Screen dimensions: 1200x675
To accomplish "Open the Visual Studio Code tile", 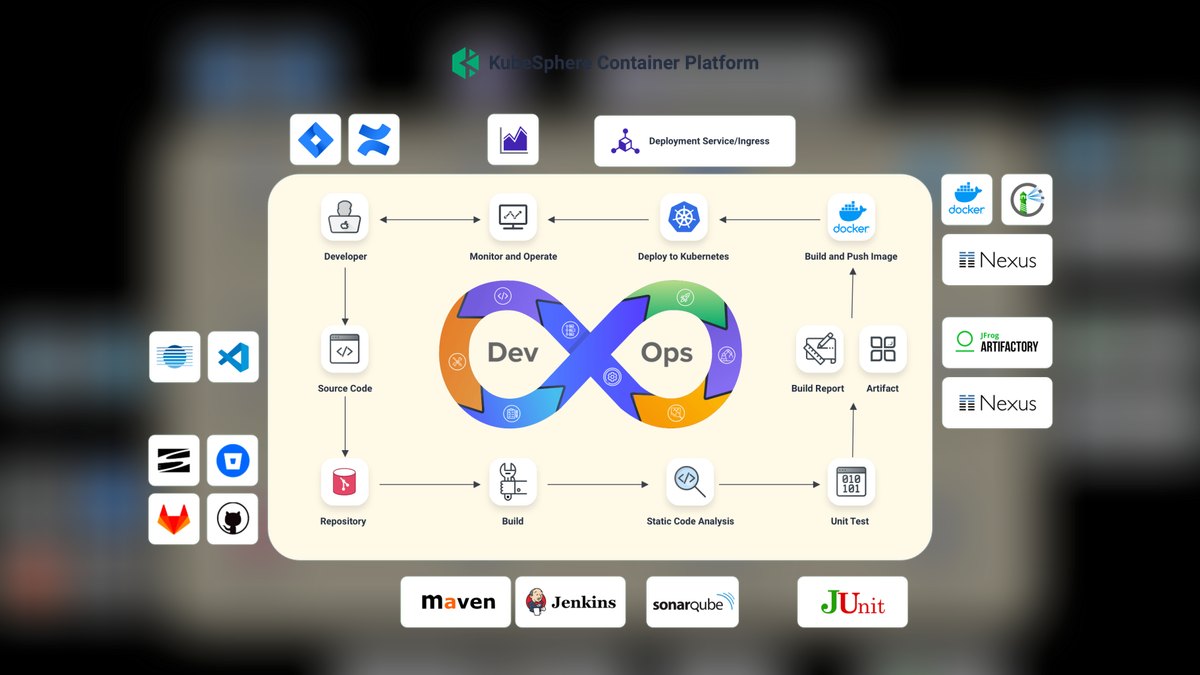I will tap(233, 357).
